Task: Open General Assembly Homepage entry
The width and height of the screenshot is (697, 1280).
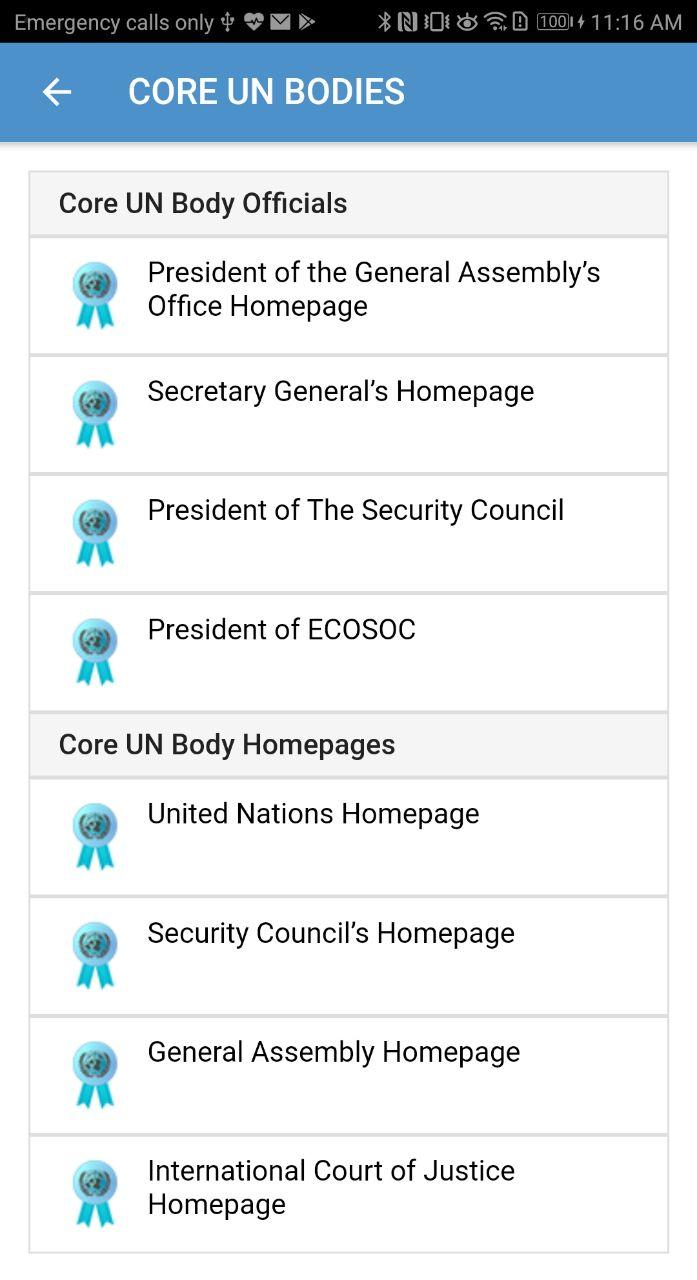Action: [348, 1074]
